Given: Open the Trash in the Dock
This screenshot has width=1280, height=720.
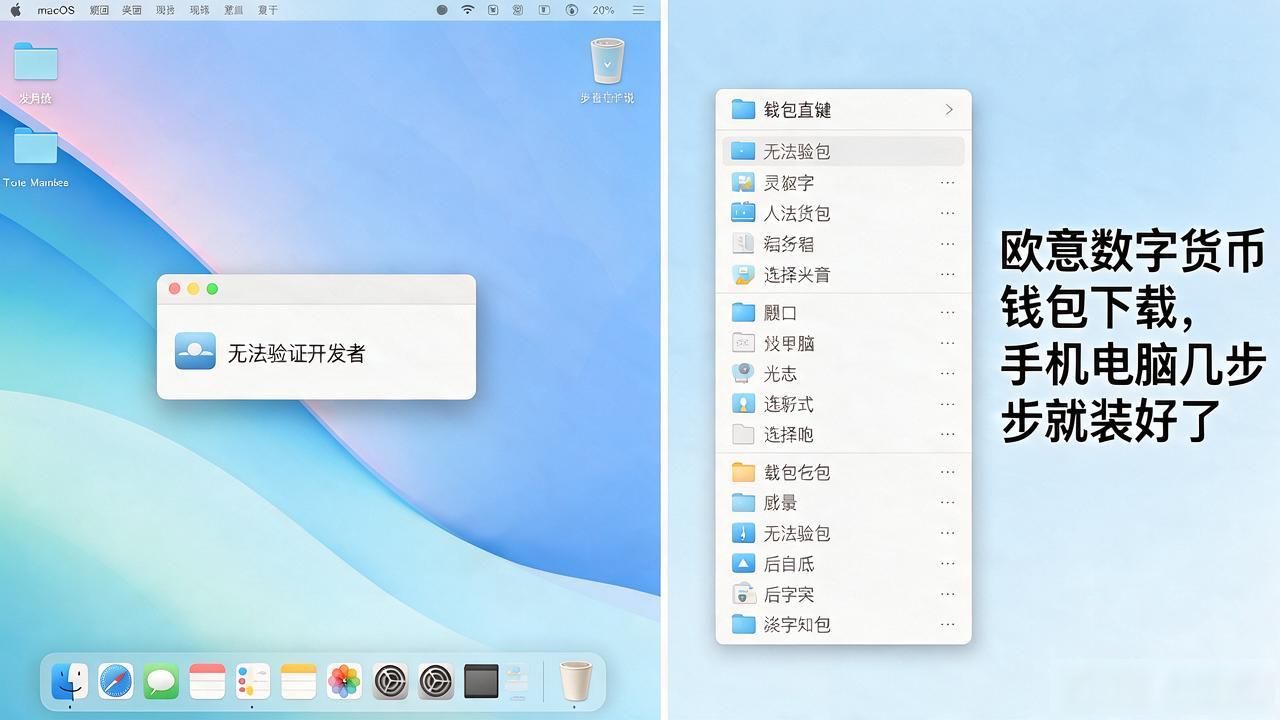Looking at the screenshot, I should (x=574, y=681).
